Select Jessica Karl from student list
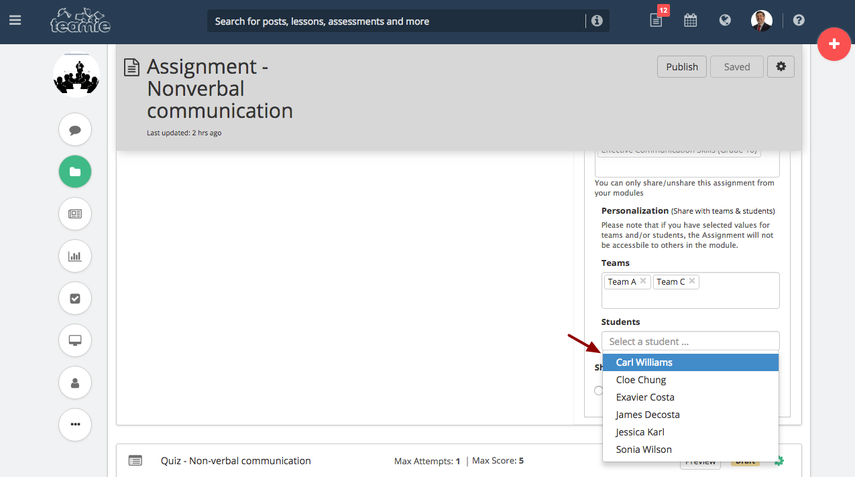The width and height of the screenshot is (855, 477). pos(690,432)
